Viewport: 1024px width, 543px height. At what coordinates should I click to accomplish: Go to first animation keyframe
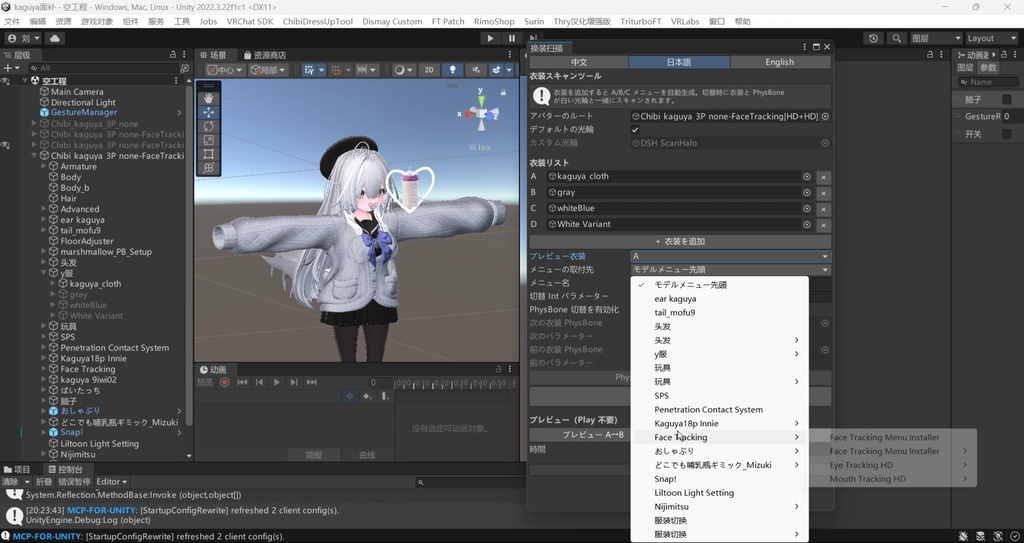(242, 382)
